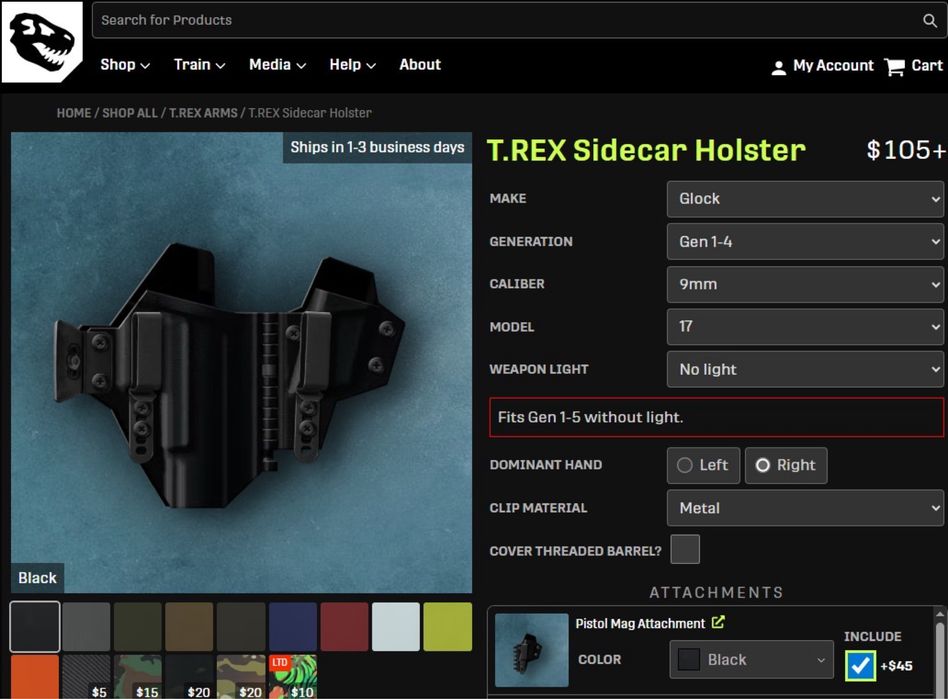Open the attachment COLOR dropdown showing Black
The height and width of the screenshot is (699, 948).
pyautogui.click(x=752, y=659)
